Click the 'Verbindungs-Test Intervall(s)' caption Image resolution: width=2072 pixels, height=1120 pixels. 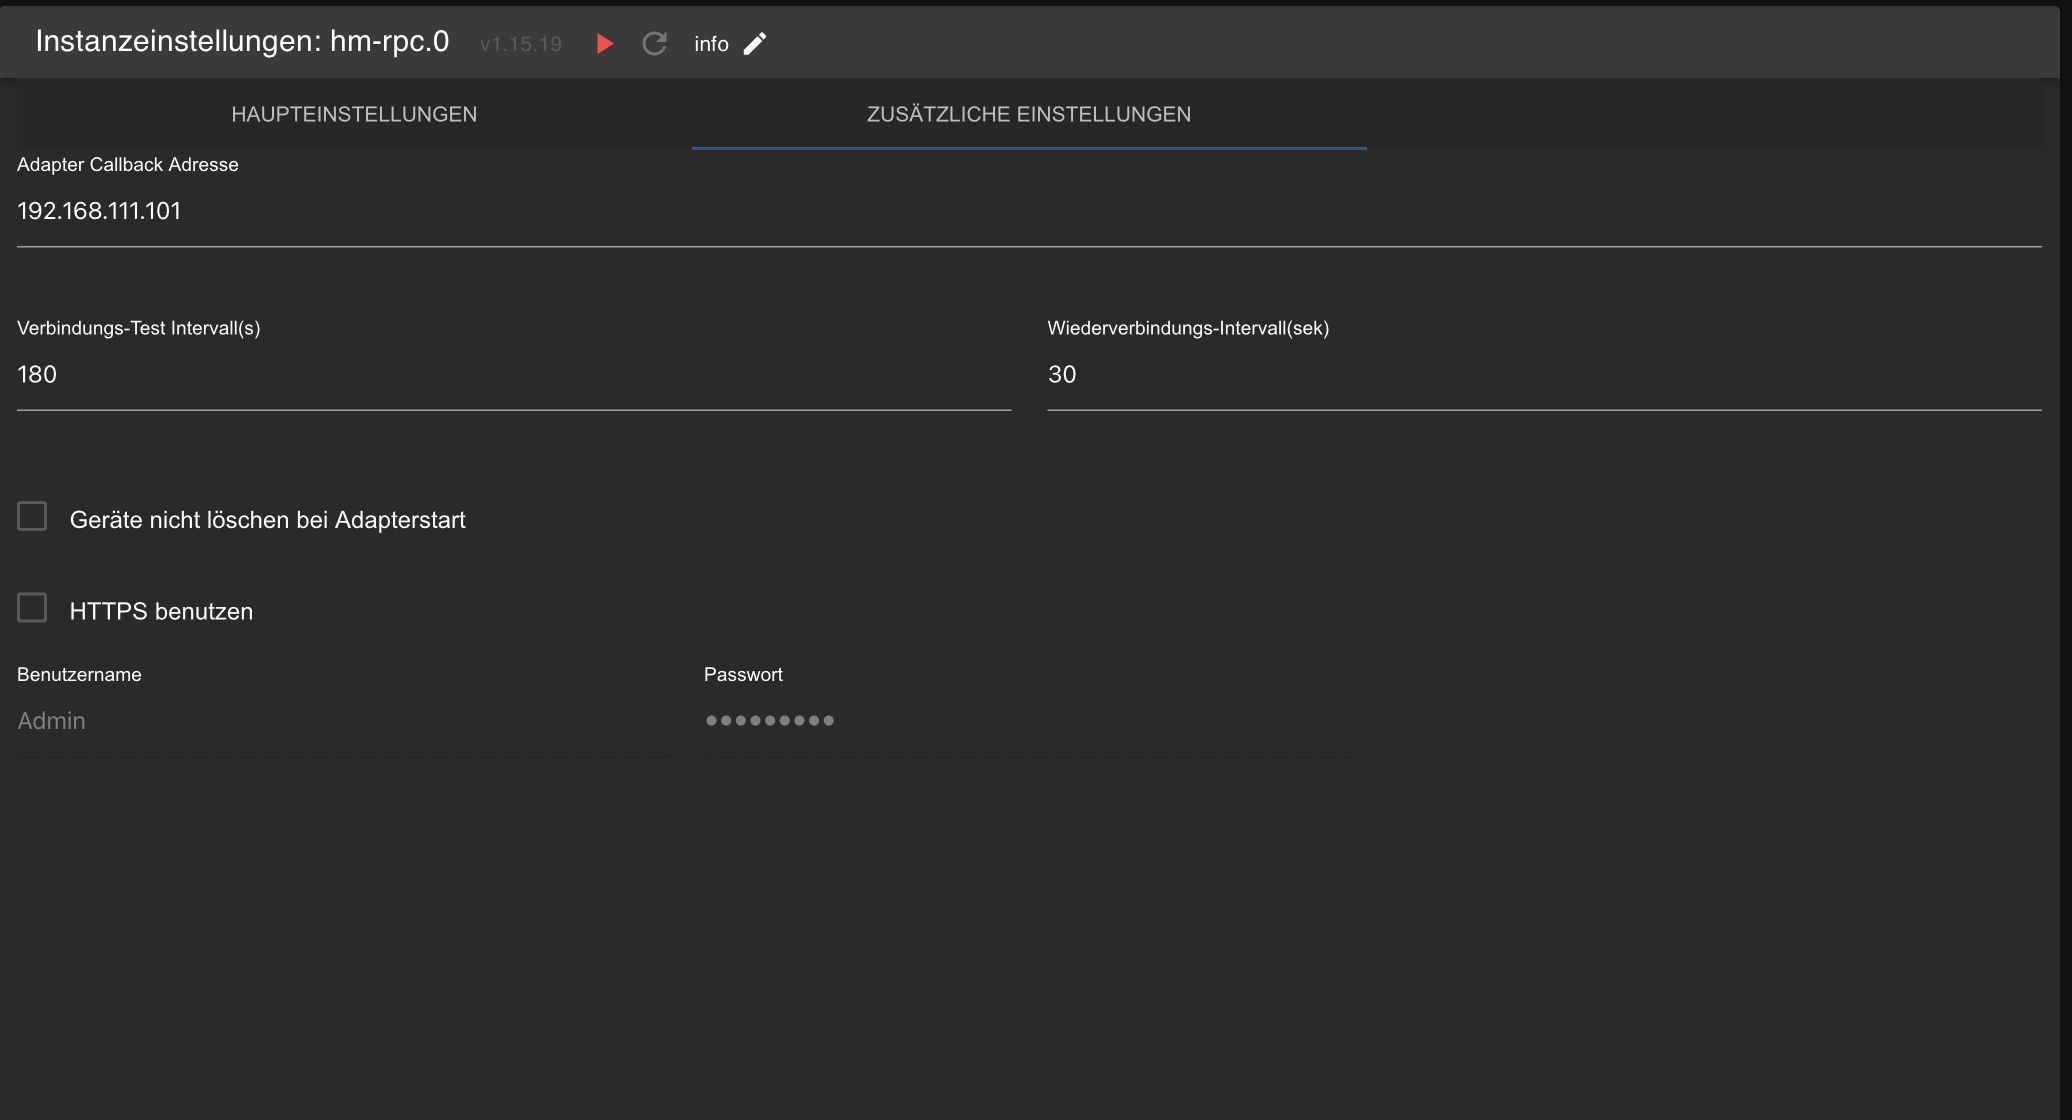point(138,328)
